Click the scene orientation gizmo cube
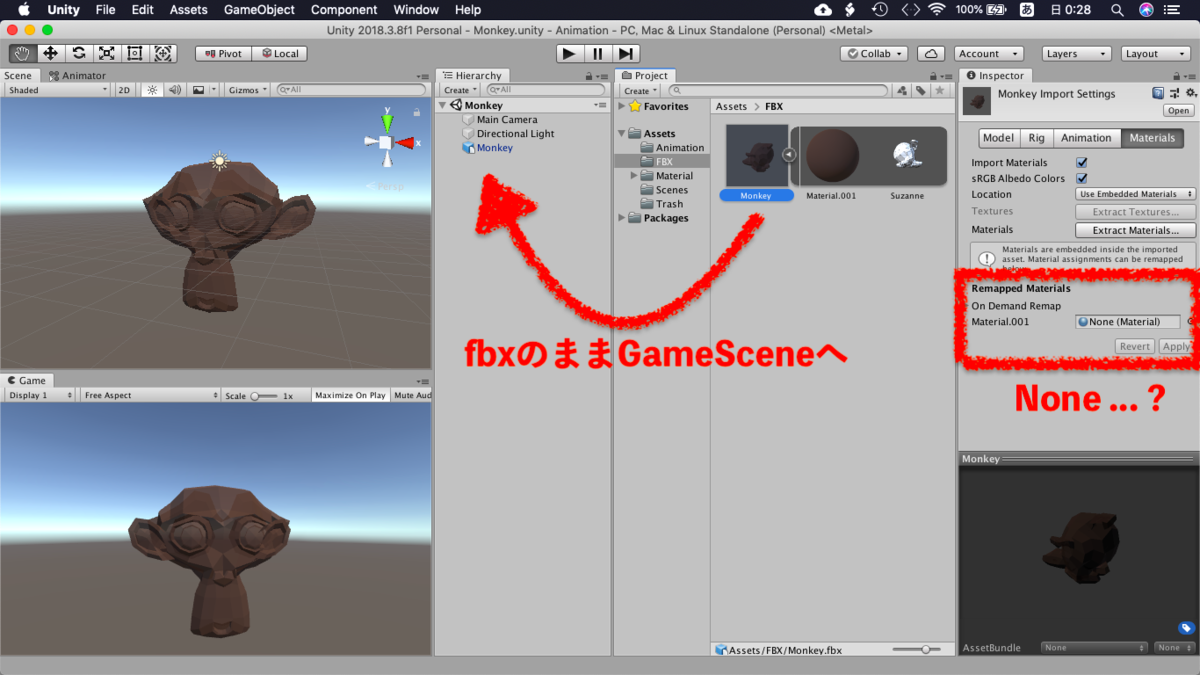The height and width of the screenshot is (675, 1200). coord(386,143)
